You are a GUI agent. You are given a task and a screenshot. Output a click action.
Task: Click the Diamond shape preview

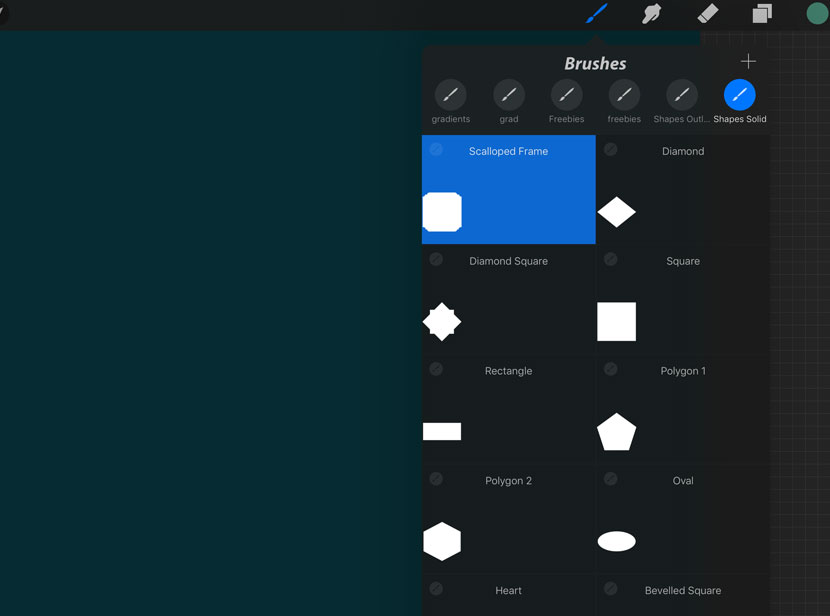click(x=617, y=212)
